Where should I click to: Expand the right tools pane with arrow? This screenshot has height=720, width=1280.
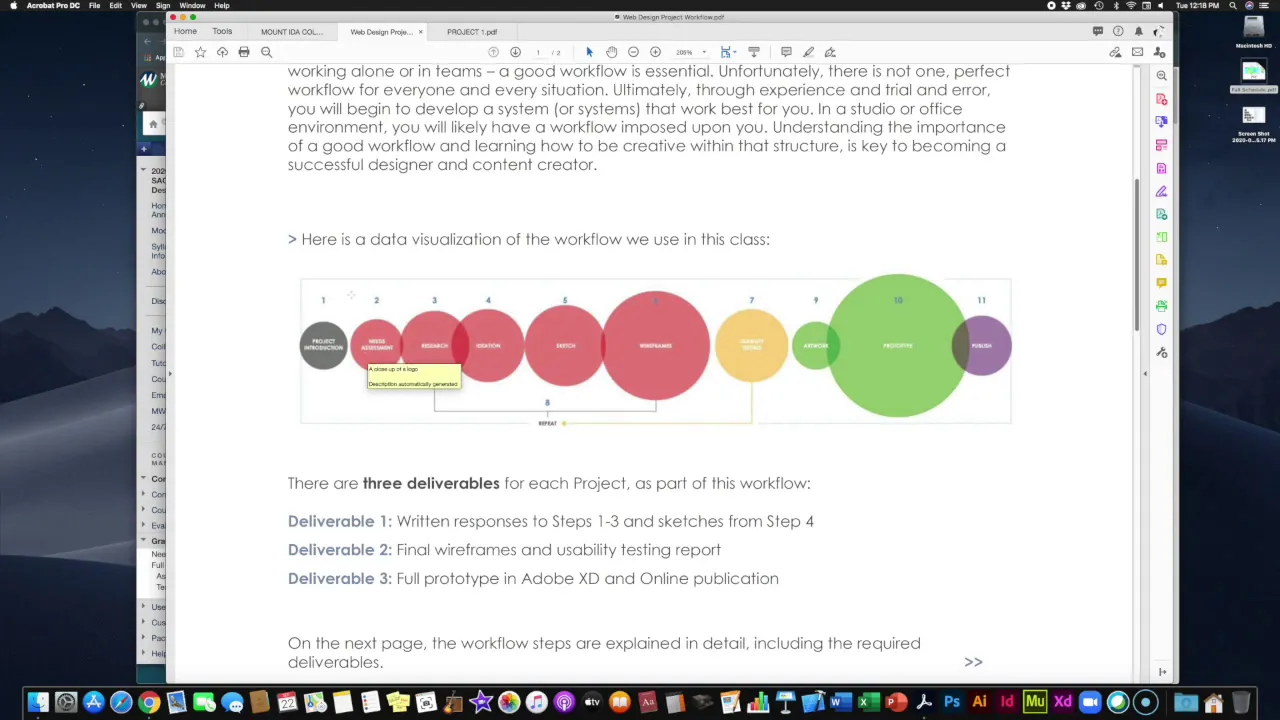pos(1145,373)
